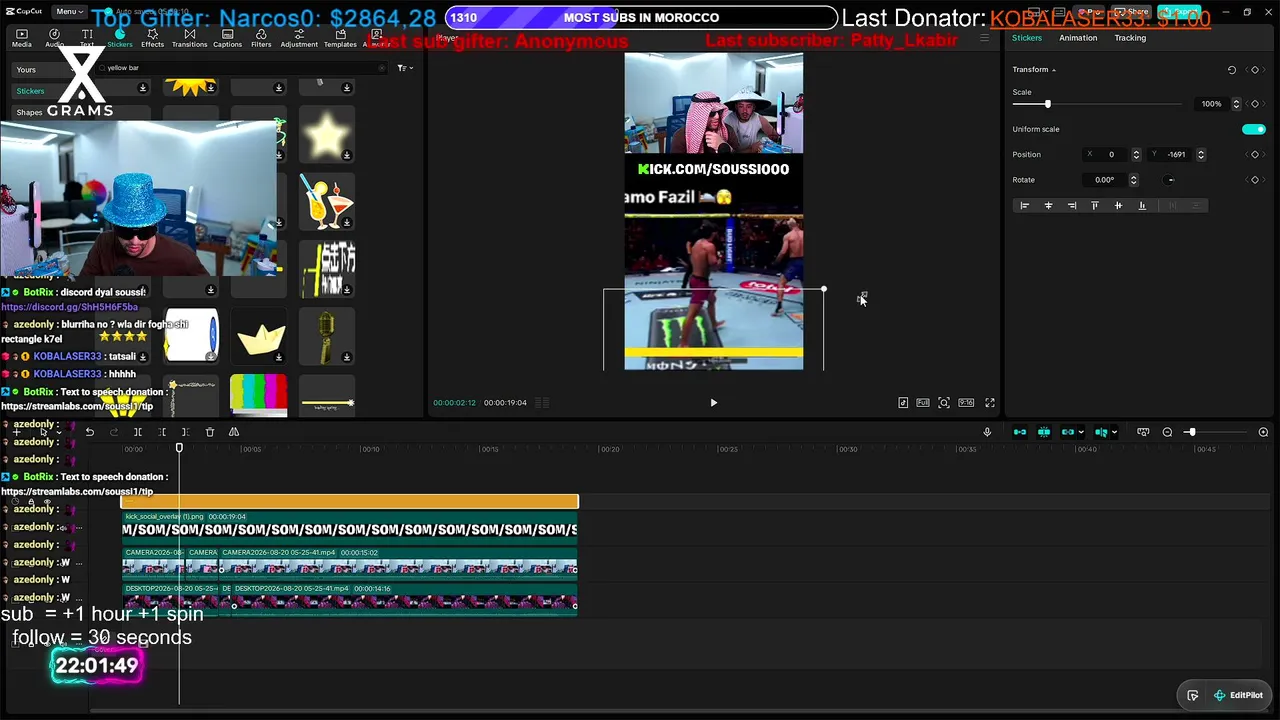Open the Templates tab
The height and width of the screenshot is (720, 1280).
[340, 38]
